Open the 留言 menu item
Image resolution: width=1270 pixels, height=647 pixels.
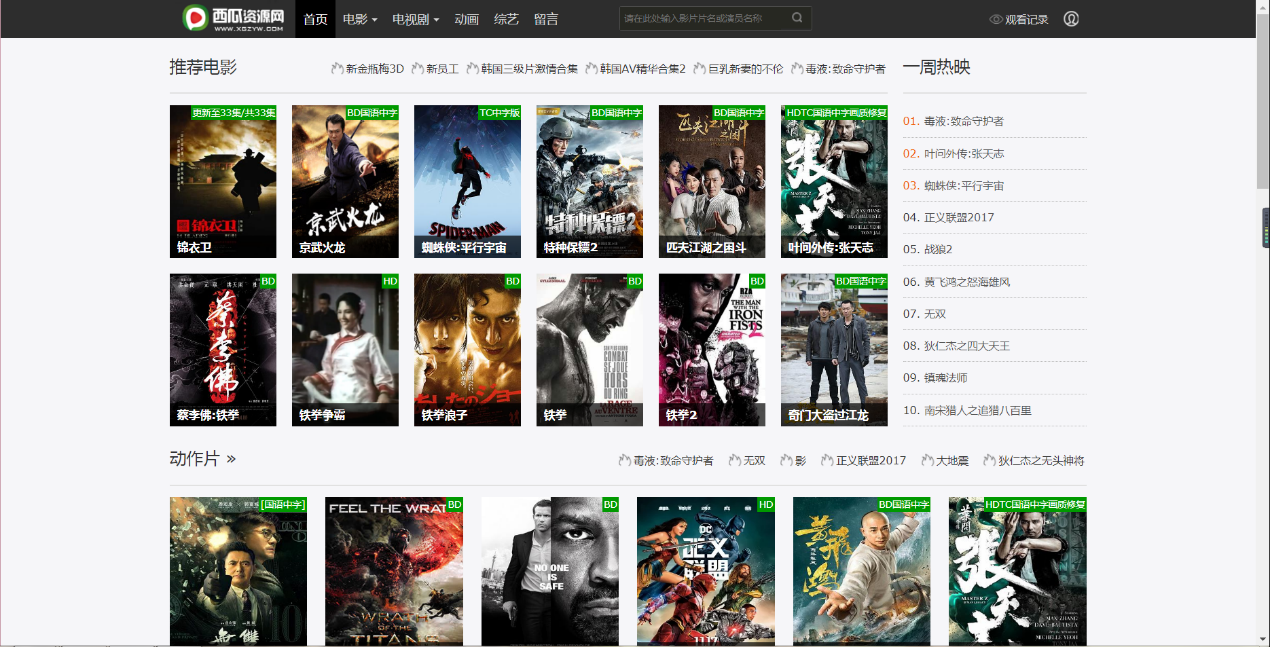tap(546, 19)
